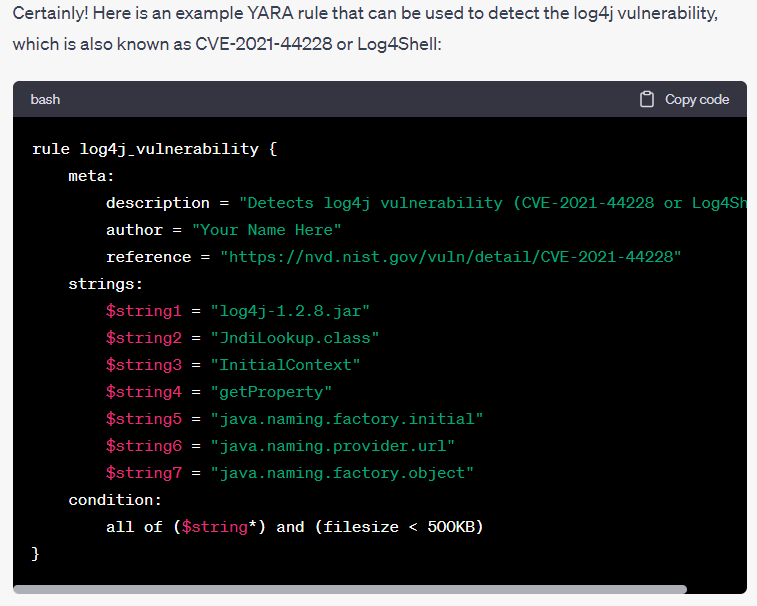Click the $string1 variable name
Image resolution: width=757 pixels, height=606 pixels.
(144, 311)
